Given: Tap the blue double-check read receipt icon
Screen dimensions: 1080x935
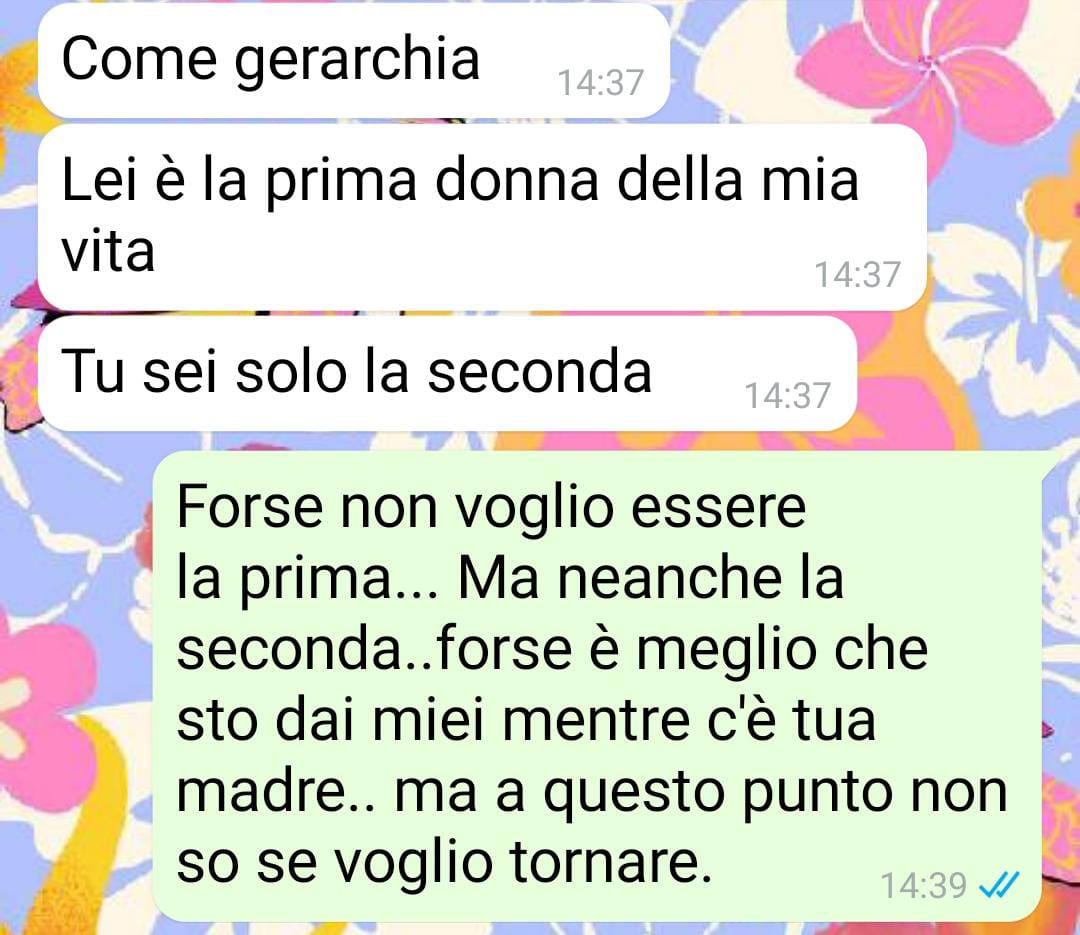Looking at the screenshot, I should pyautogui.click(x=998, y=885).
